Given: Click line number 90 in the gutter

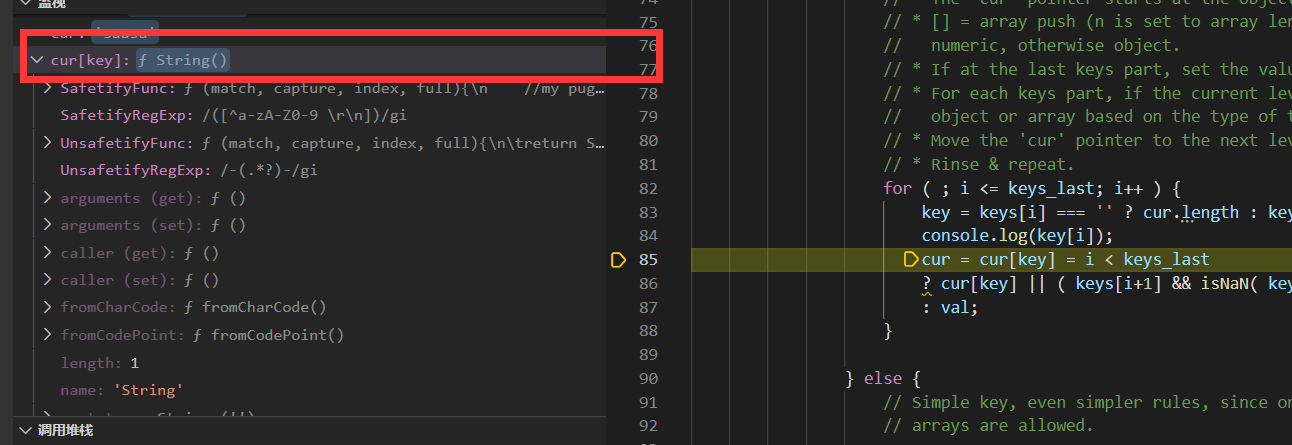Looking at the screenshot, I should tap(647, 379).
